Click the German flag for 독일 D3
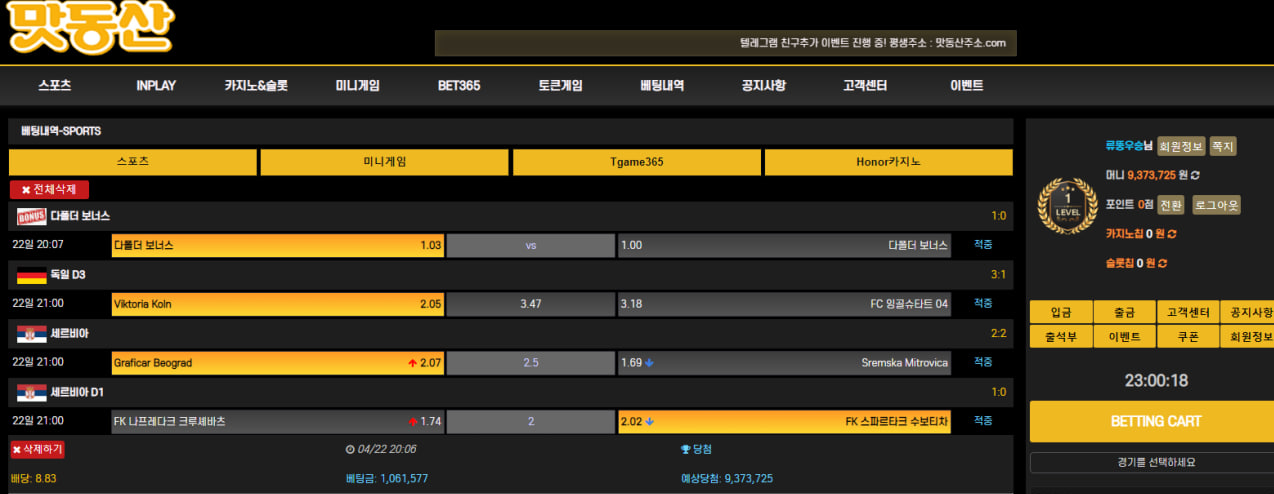1274x494 pixels. 32,275
